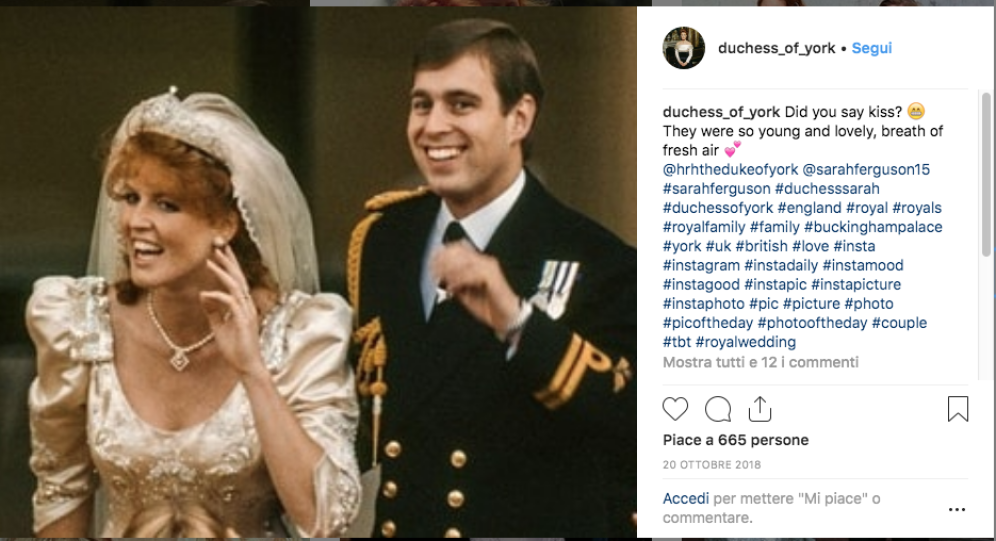Click the duchess_of_york profile avatar

tap(684, 48)
